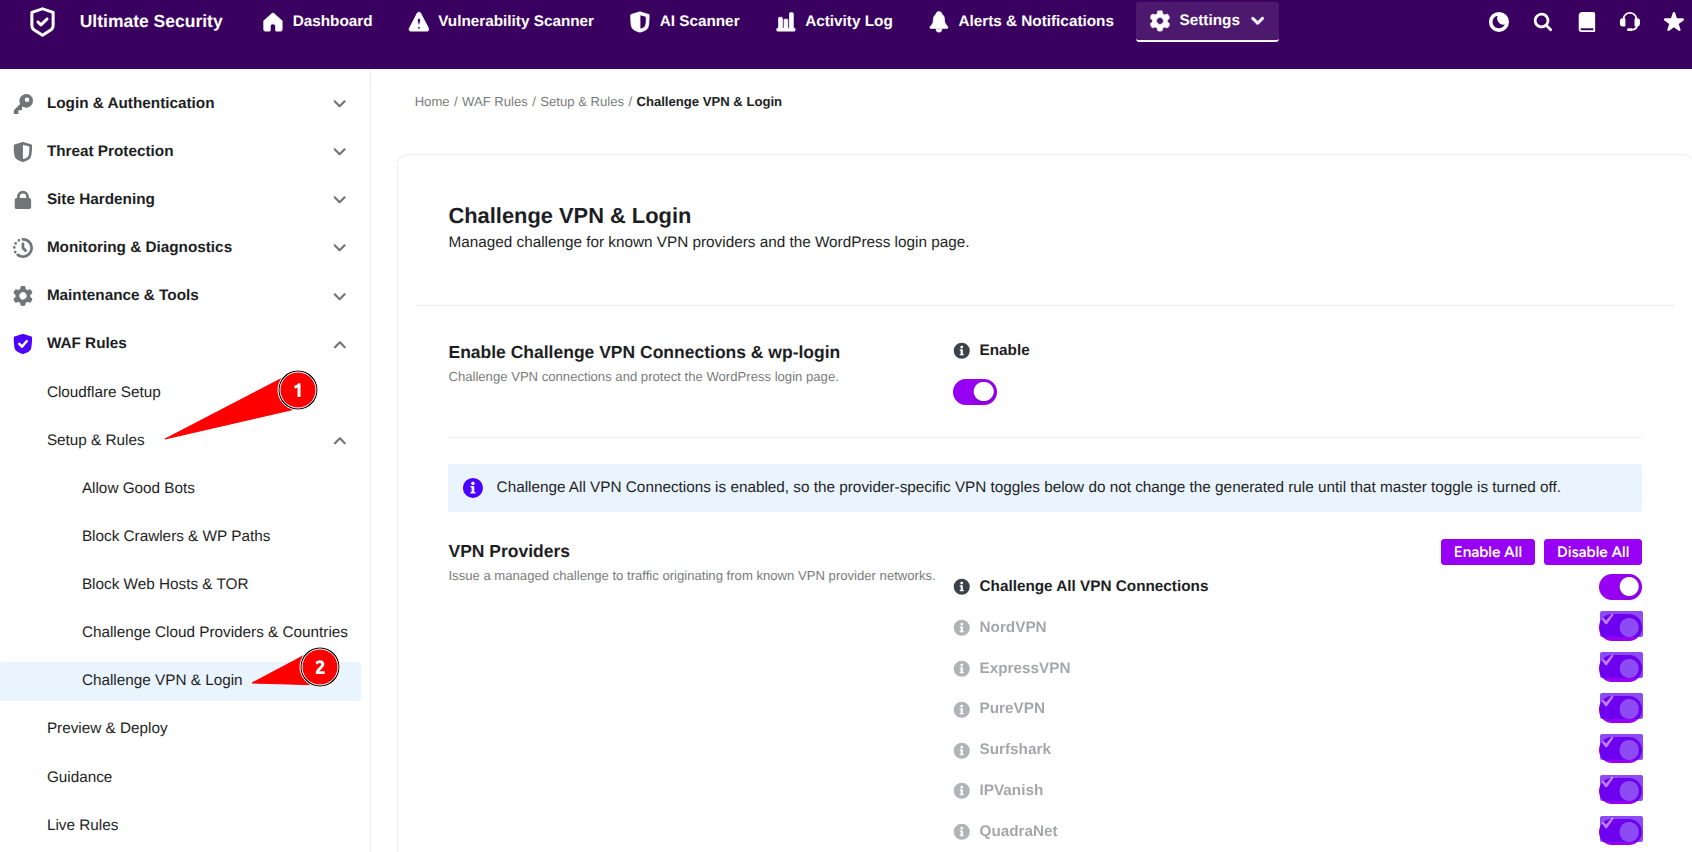Click the Ultimate Security shield logo
The width and height of the screenshot is (1692, 852).
coord(42,21)
